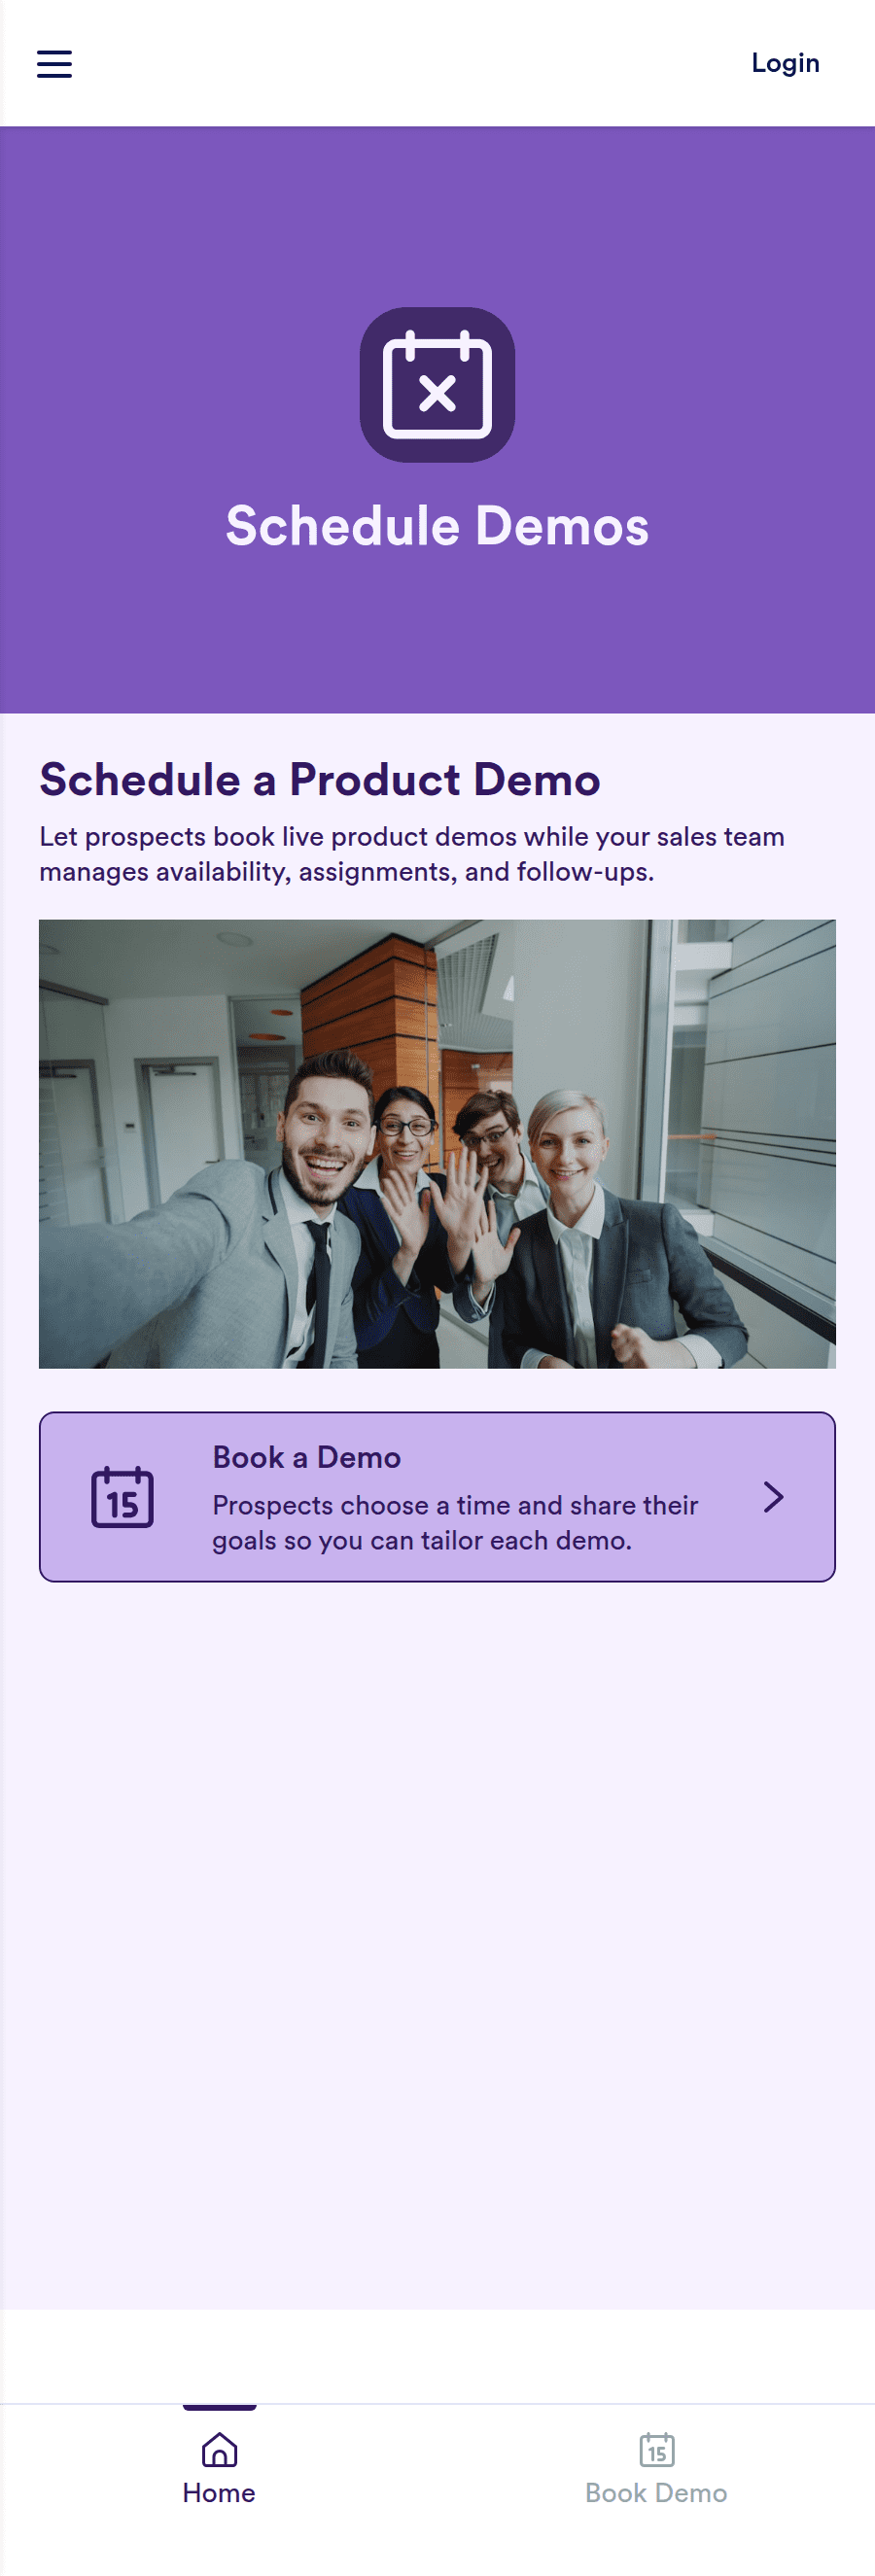Open the hamburger menu
Screen dimensions: 875x2576
(x=54, y=63)
